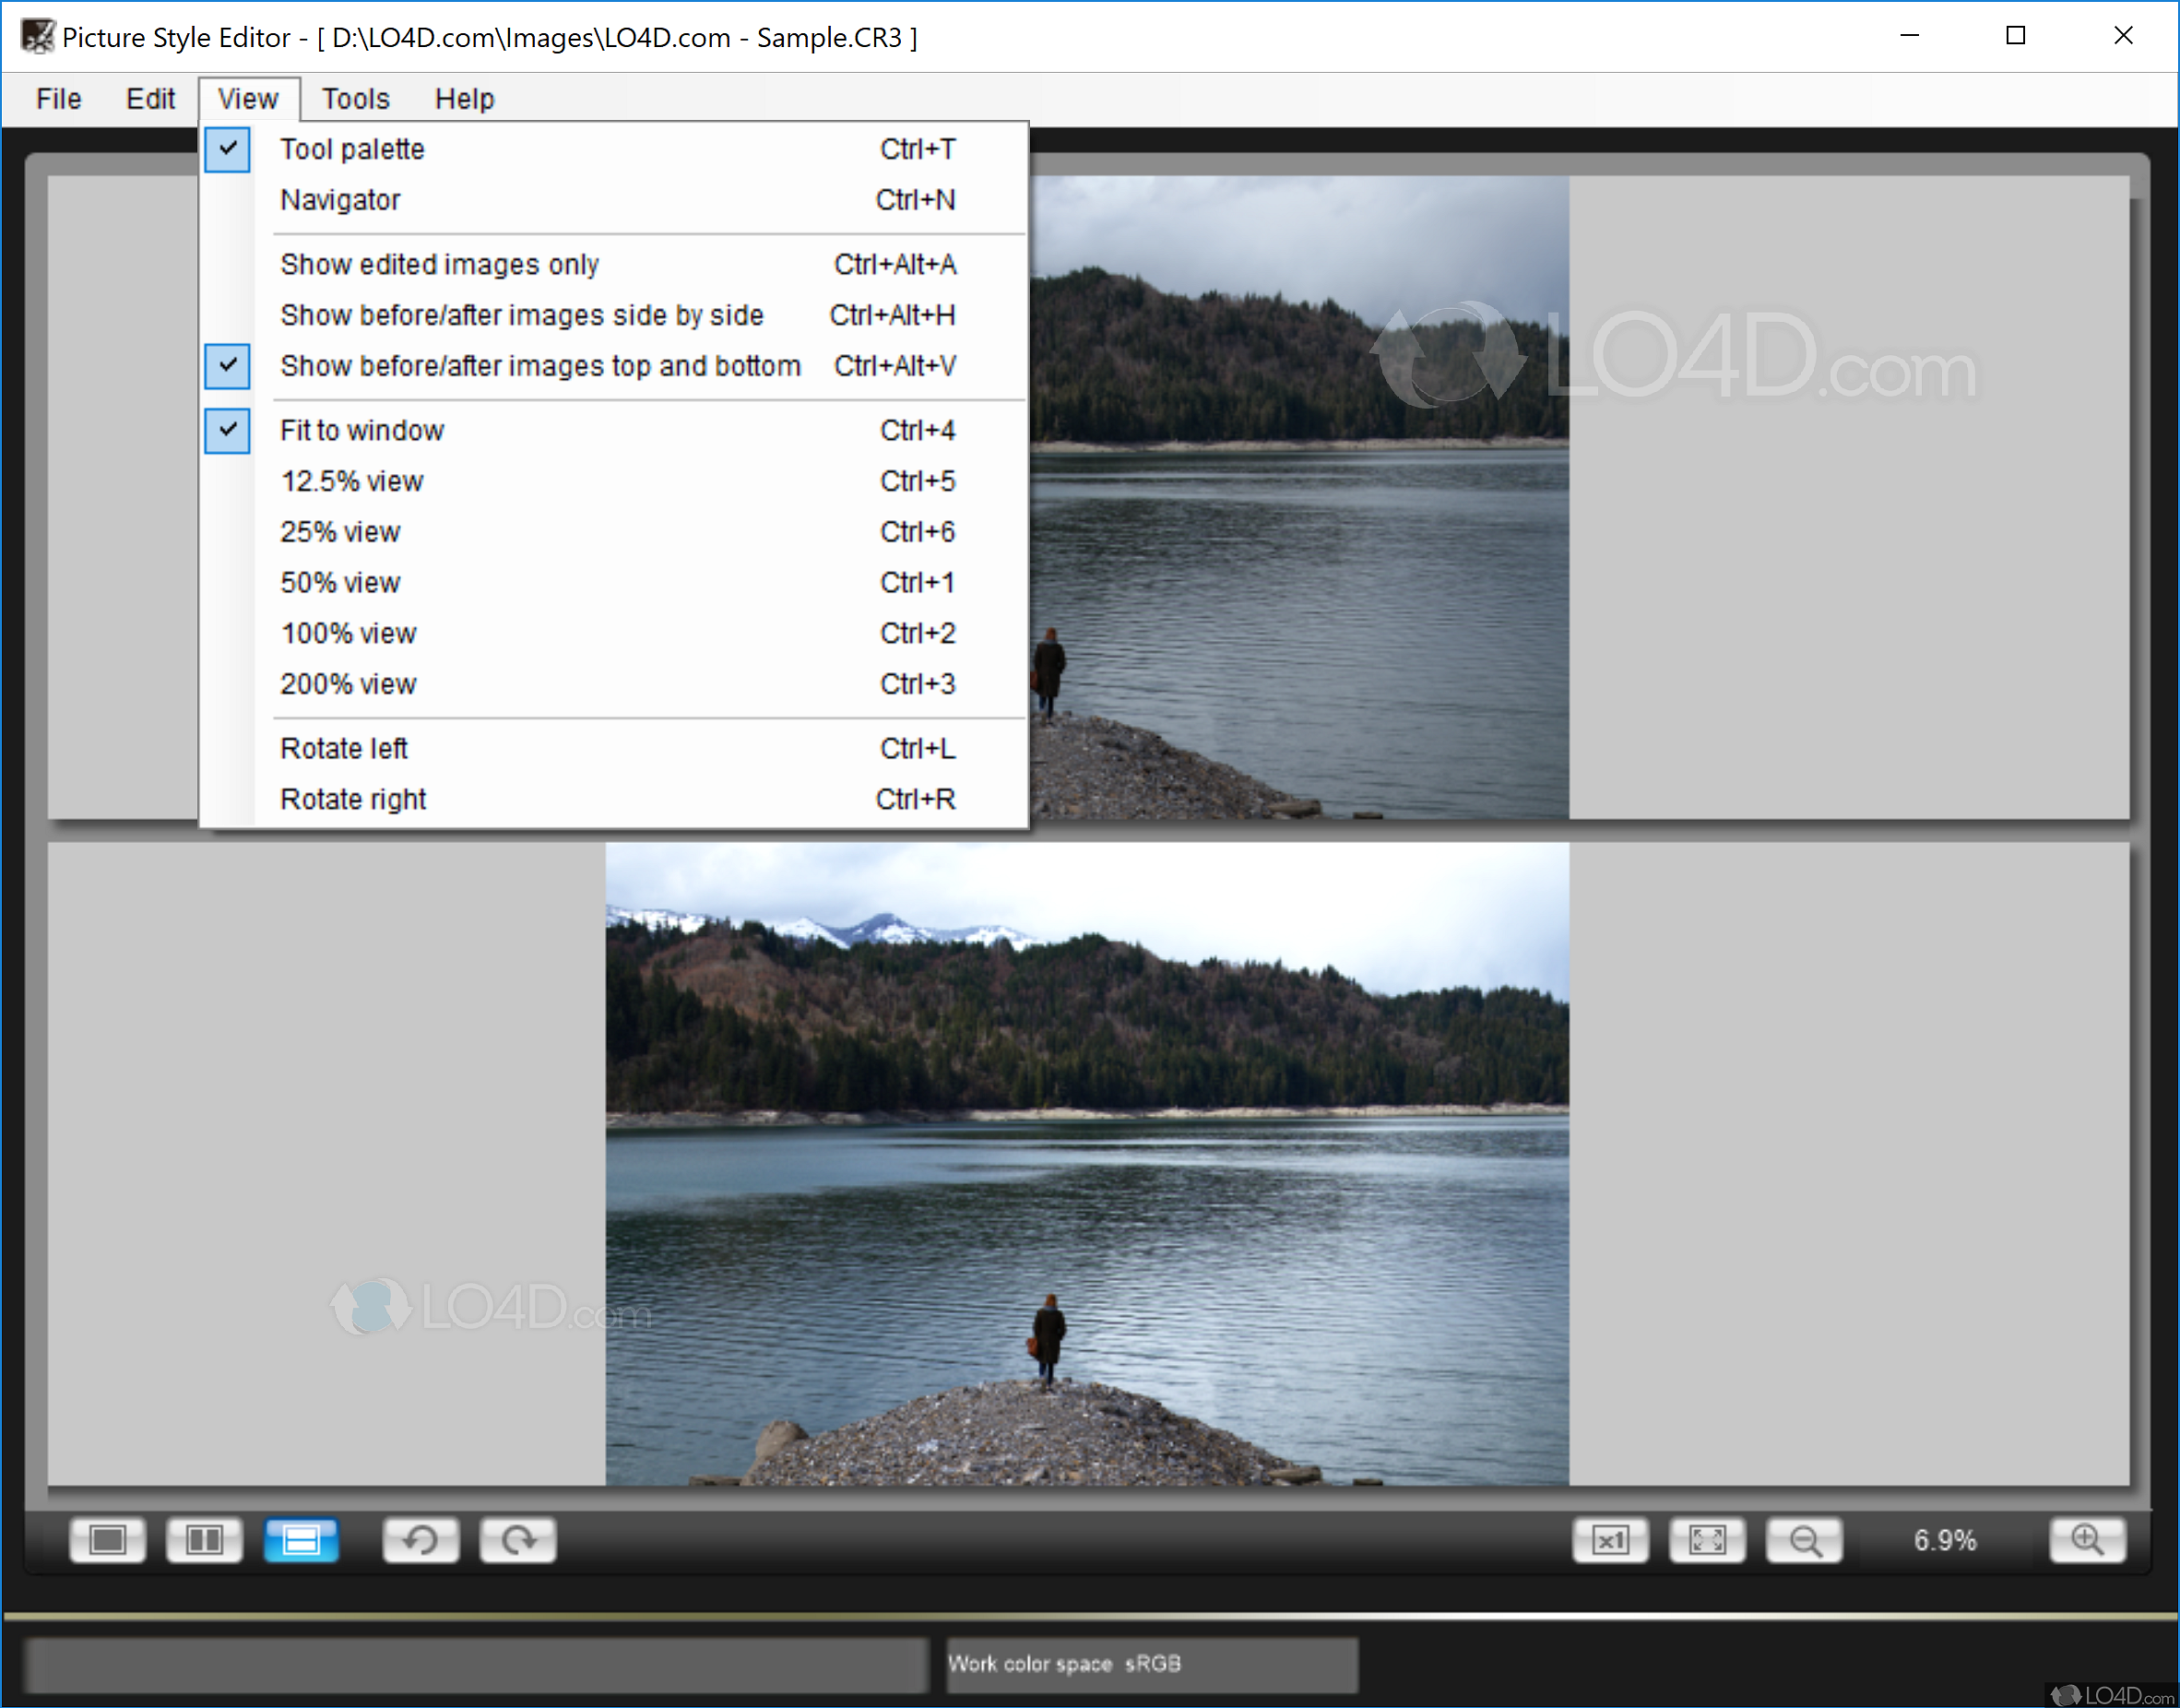Click the Work color space sRGB field

click(1152, 1663)
